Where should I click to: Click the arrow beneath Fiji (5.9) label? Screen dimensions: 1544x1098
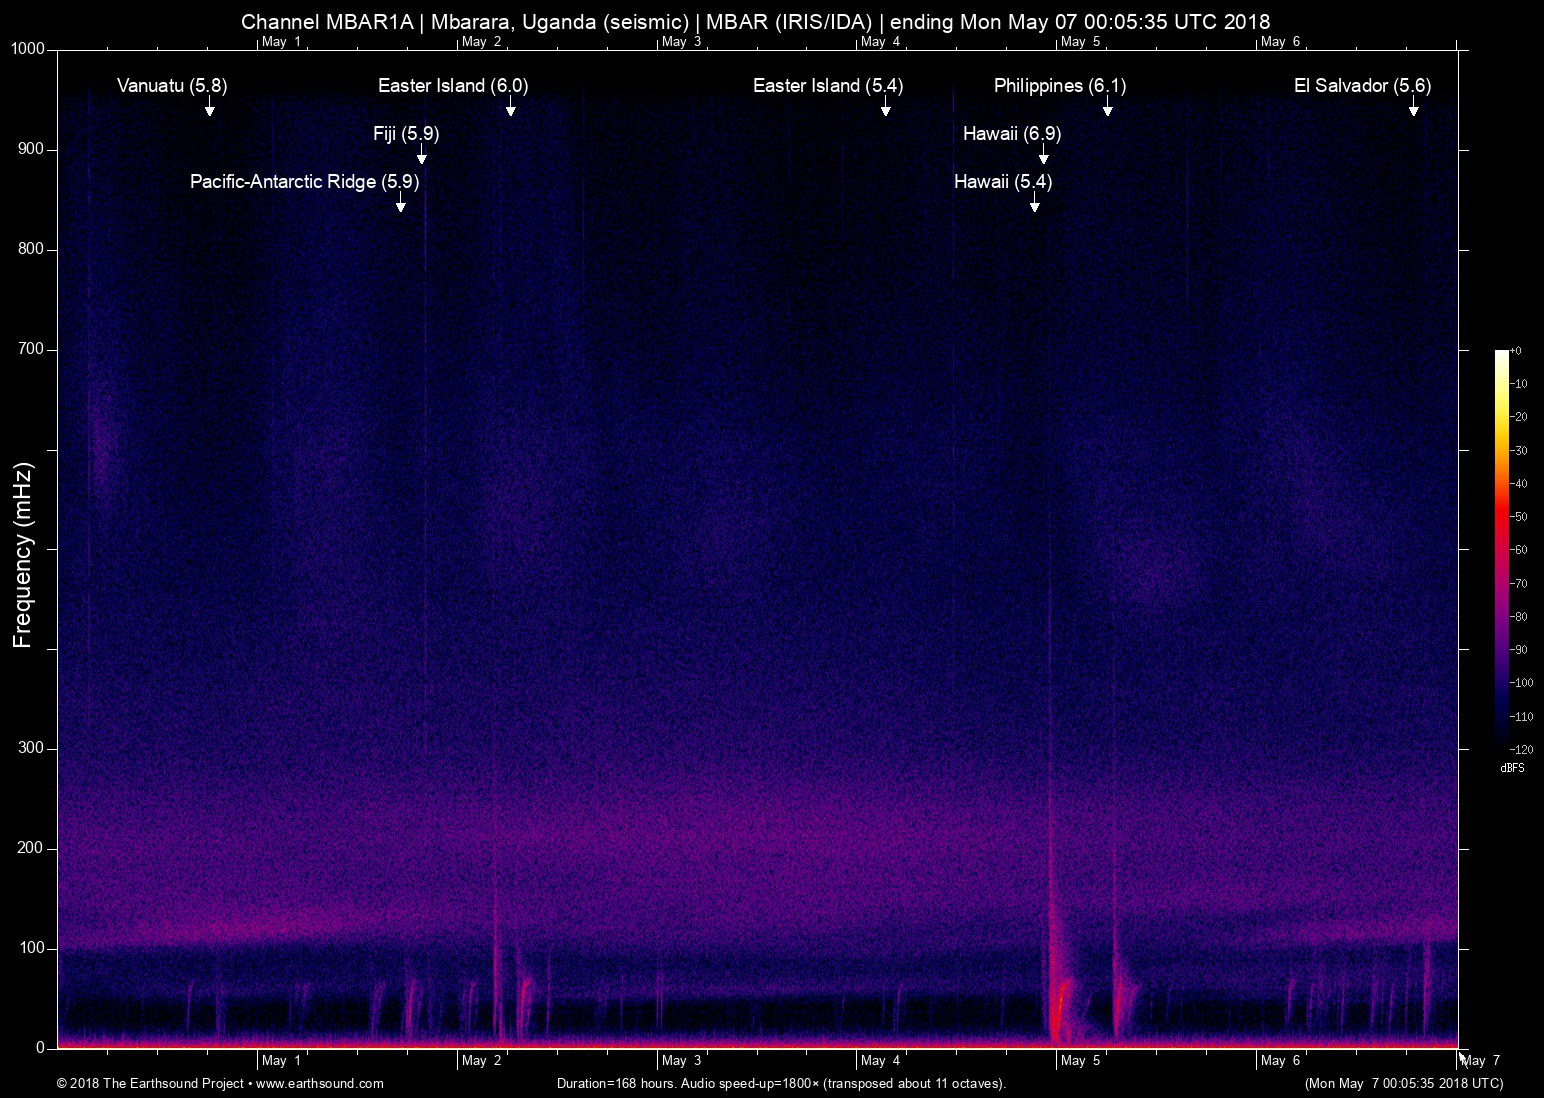pos(422,155)
